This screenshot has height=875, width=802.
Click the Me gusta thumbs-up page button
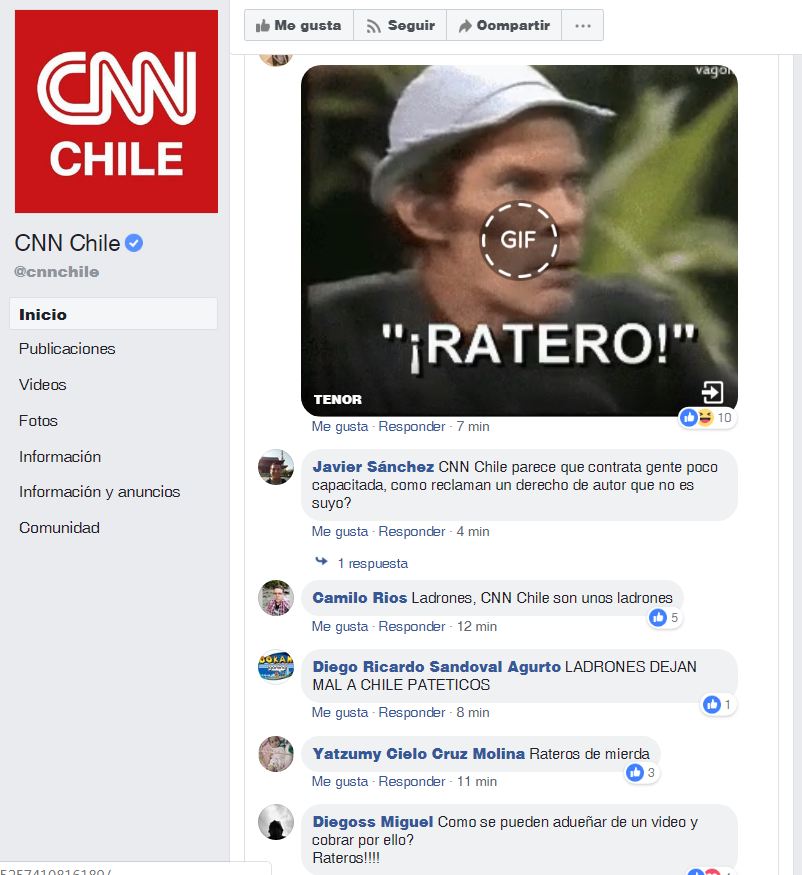coord(299,26)
